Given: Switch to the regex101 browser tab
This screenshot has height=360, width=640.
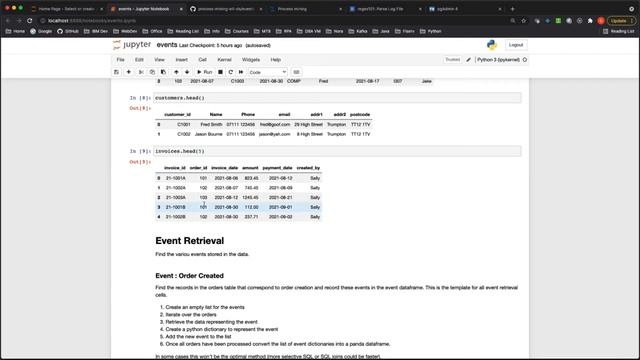Looking at the screenshot, I should (x=384, y=9).
